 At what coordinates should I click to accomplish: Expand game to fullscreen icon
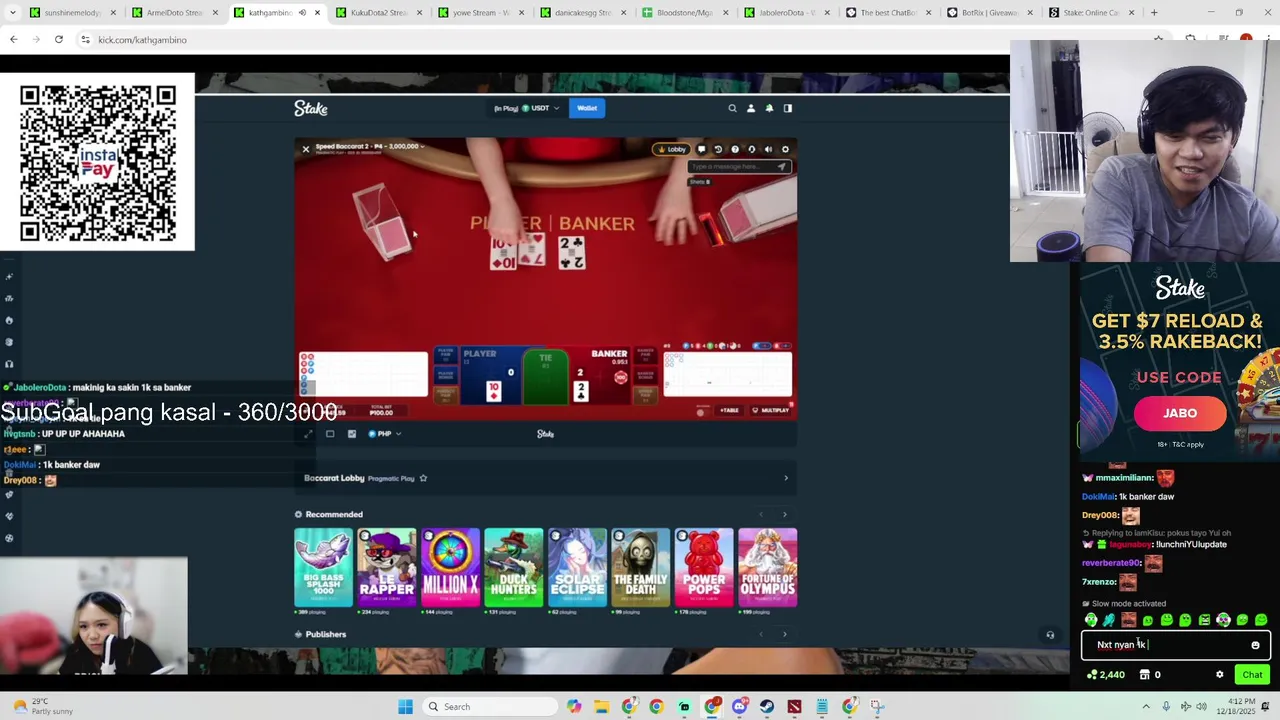[x=308, y=434]
